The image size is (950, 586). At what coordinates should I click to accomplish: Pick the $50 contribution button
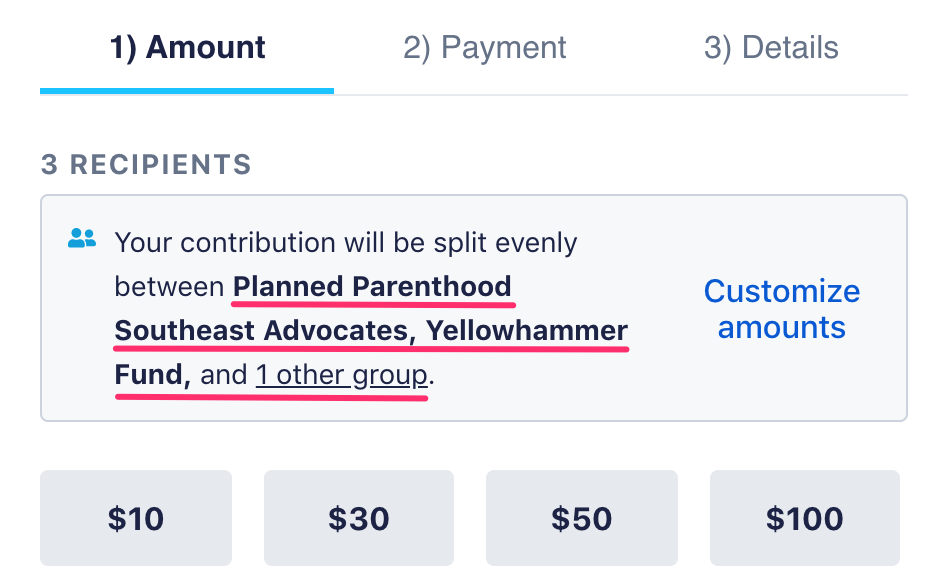pos(582,518)
